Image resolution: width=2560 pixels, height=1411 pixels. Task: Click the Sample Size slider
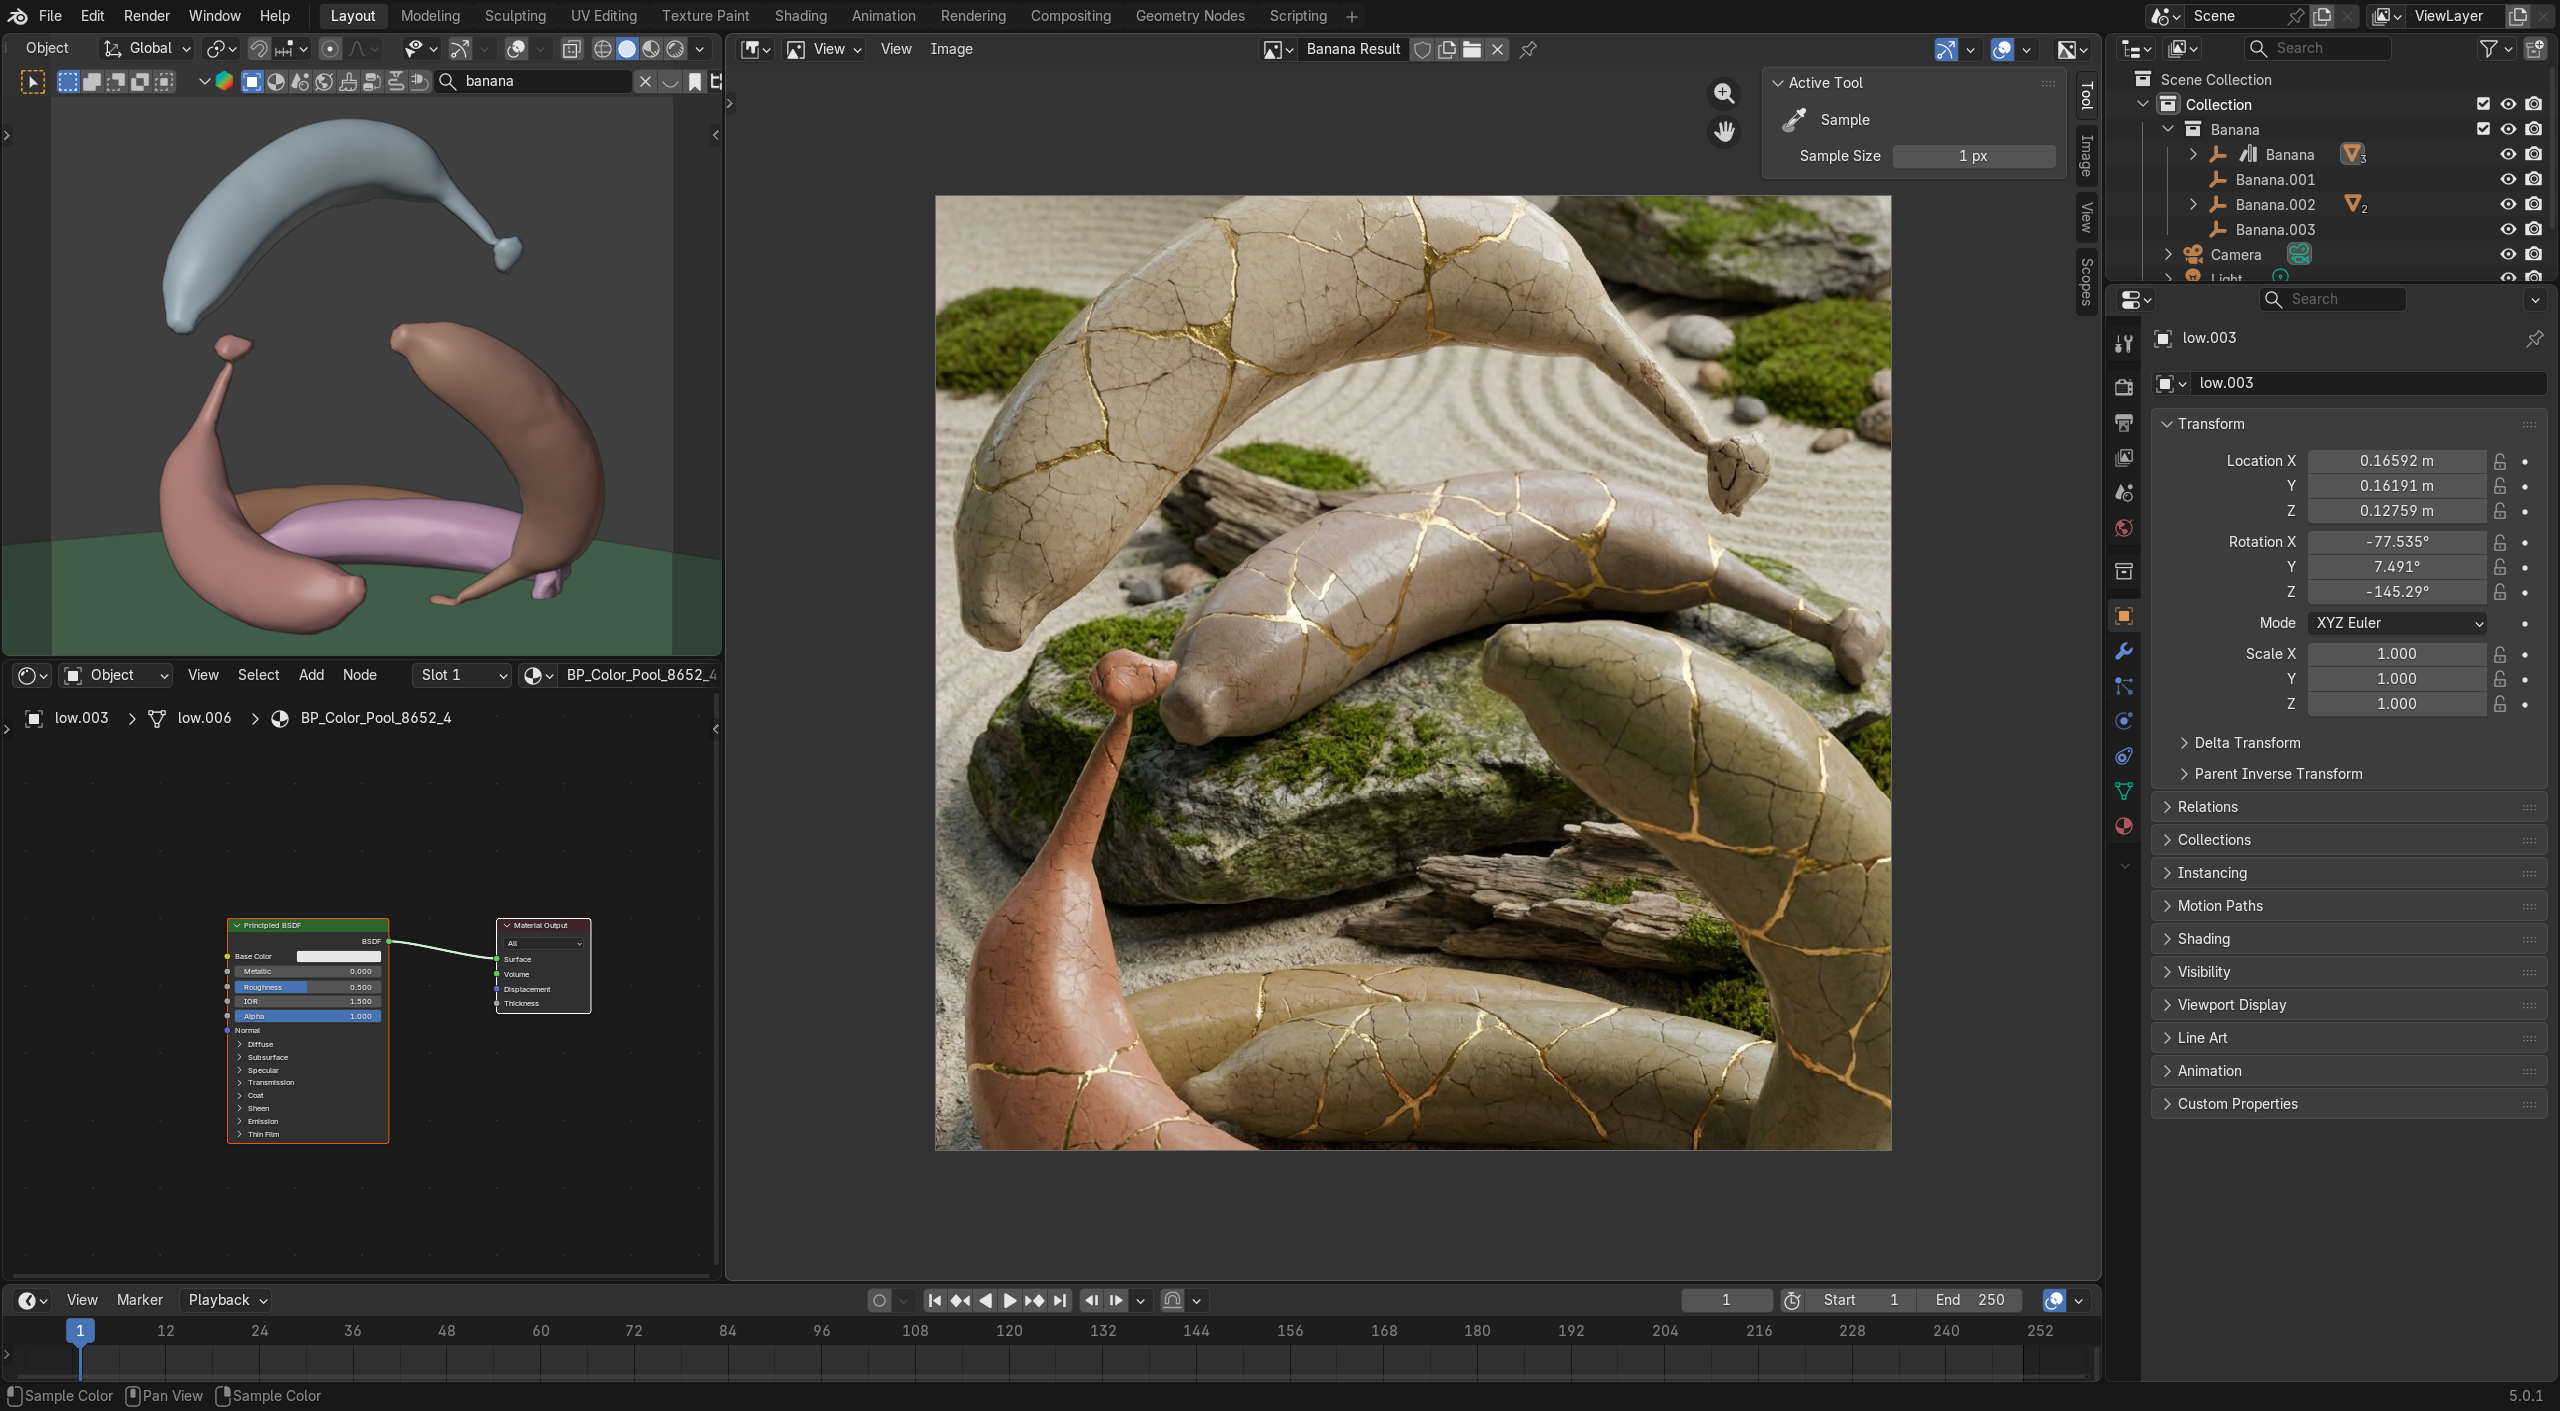[1973, 156]
